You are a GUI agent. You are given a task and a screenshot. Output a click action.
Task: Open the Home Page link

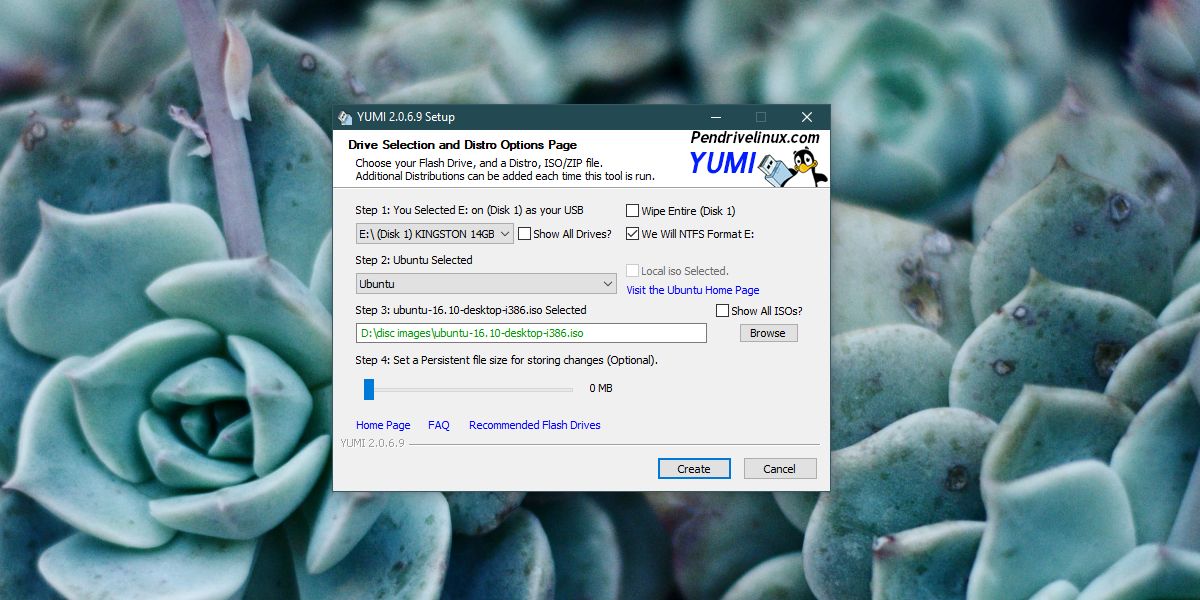tap(383, 425)
